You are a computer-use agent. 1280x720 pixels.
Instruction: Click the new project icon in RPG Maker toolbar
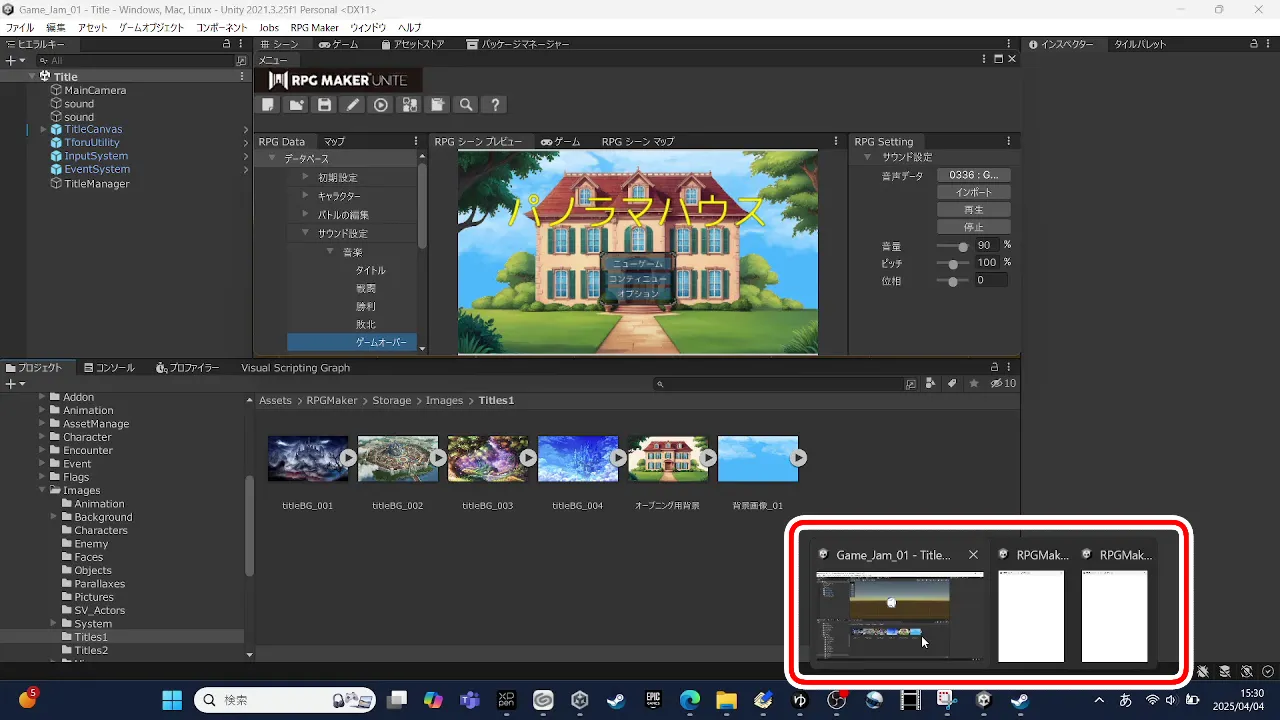268,105
